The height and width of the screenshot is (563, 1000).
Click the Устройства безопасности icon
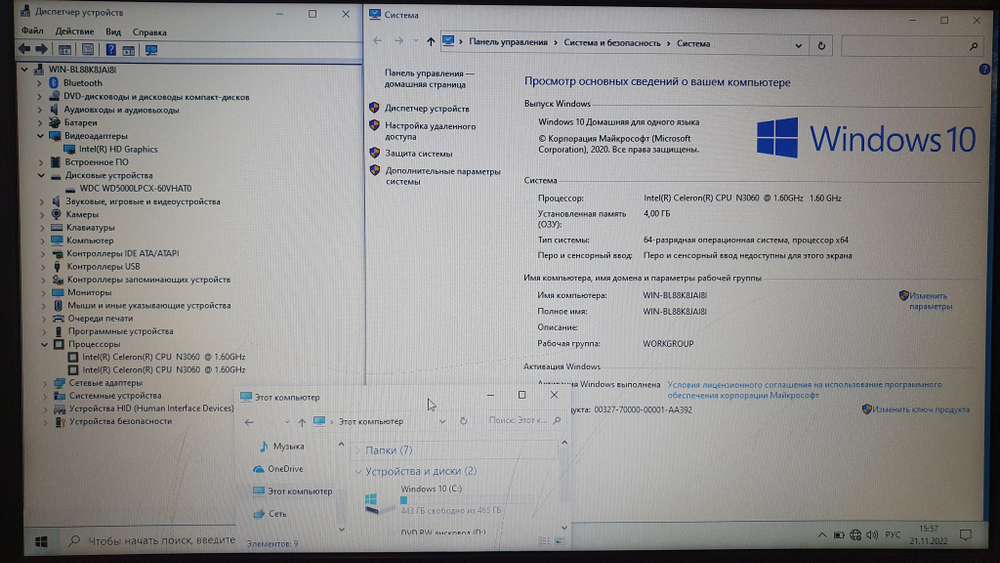point(61,421)
